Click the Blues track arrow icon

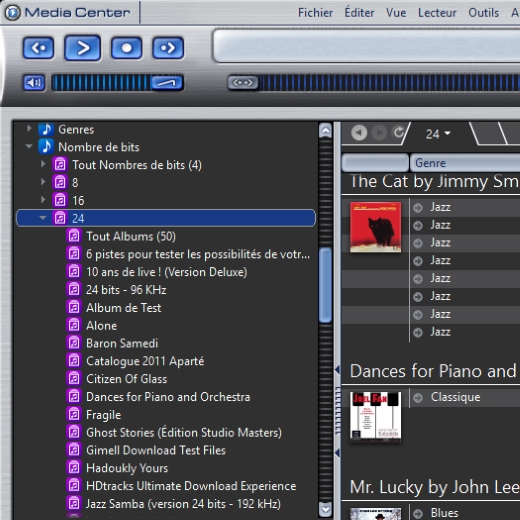[418, 513]
